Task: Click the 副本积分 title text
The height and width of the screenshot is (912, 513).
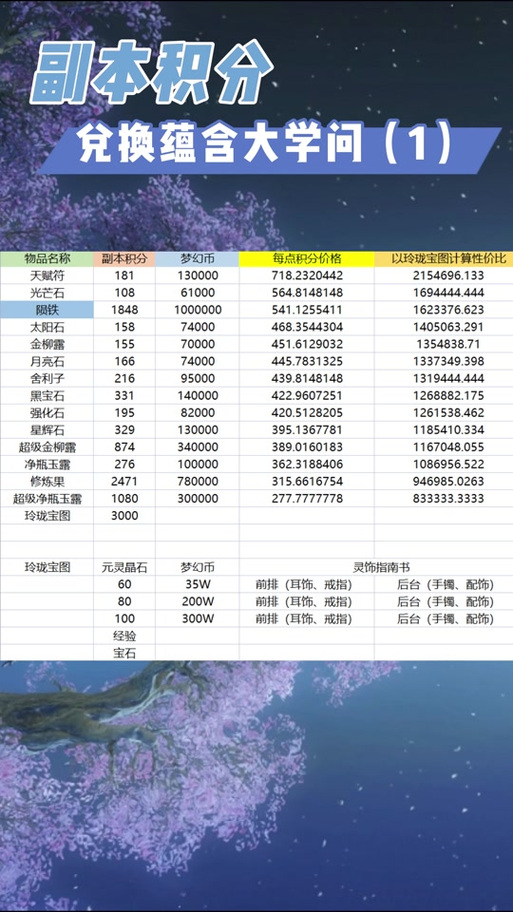Action: 152,73
